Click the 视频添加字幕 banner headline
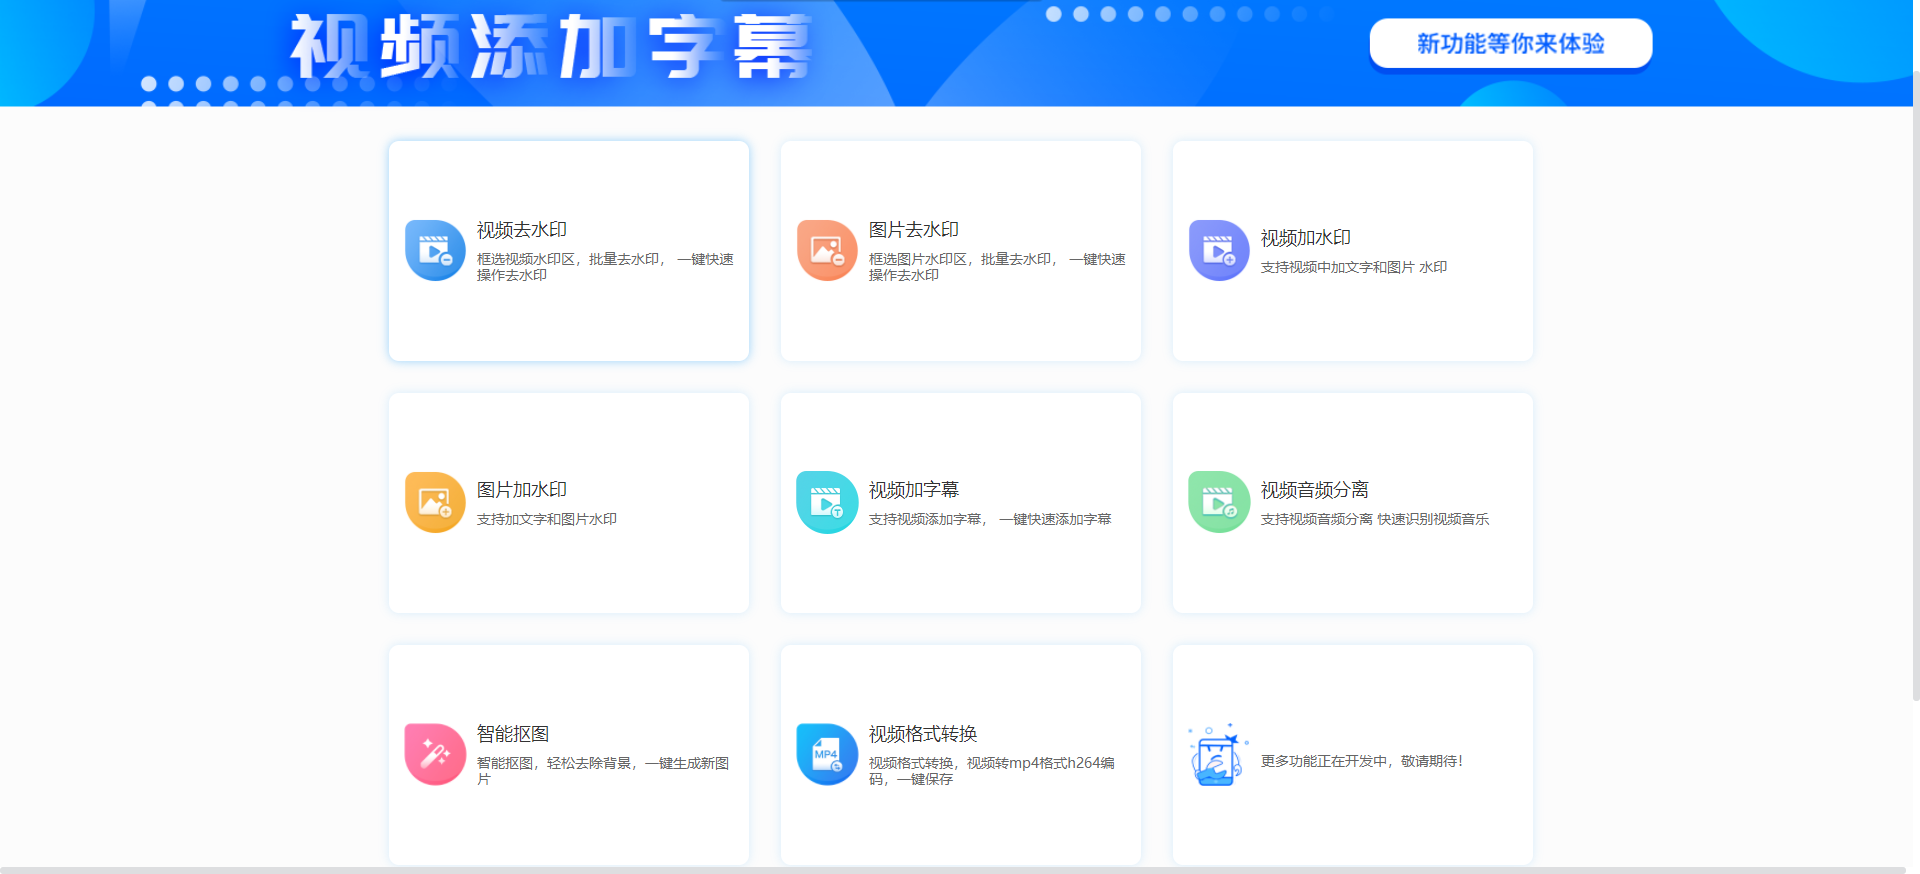 pyautogui.click(x=550, y=47)
